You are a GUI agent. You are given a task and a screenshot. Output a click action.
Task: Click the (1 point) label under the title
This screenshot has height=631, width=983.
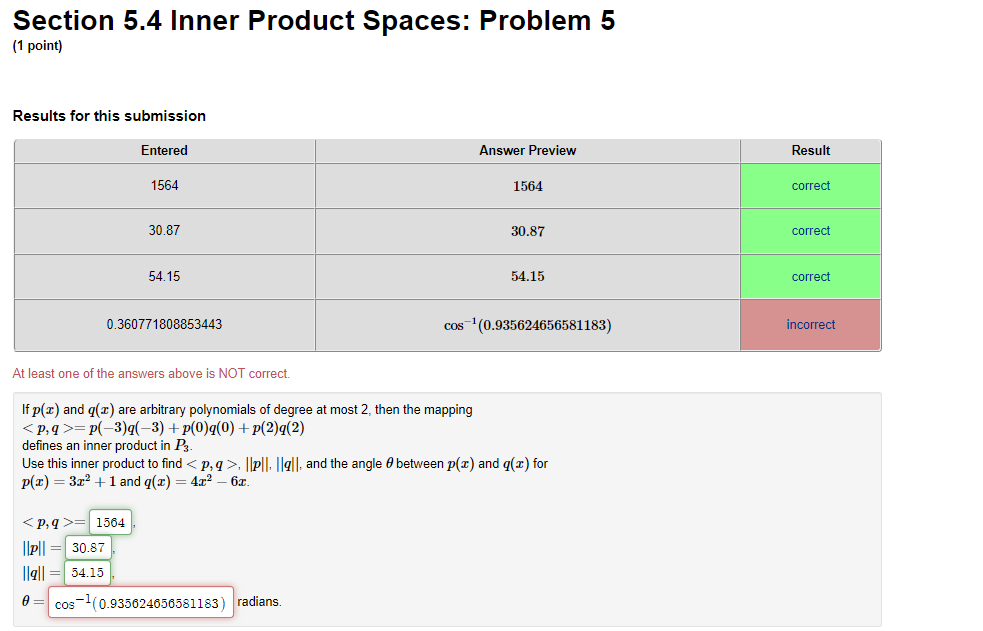(36, 45)
